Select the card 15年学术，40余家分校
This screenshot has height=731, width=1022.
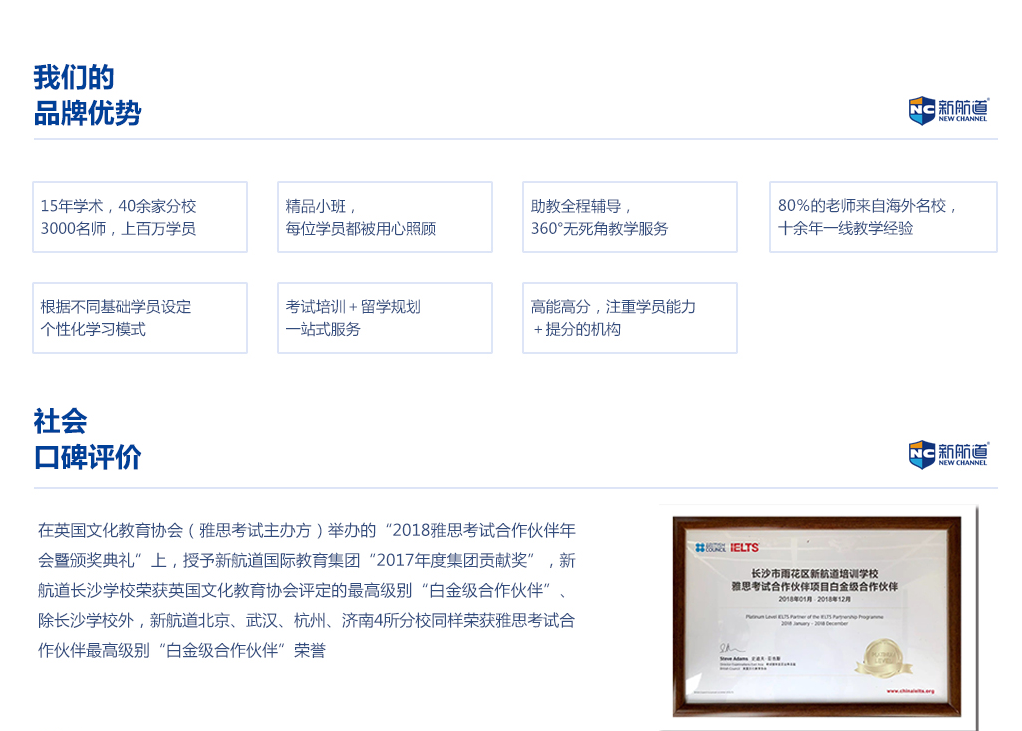[140, 217]
